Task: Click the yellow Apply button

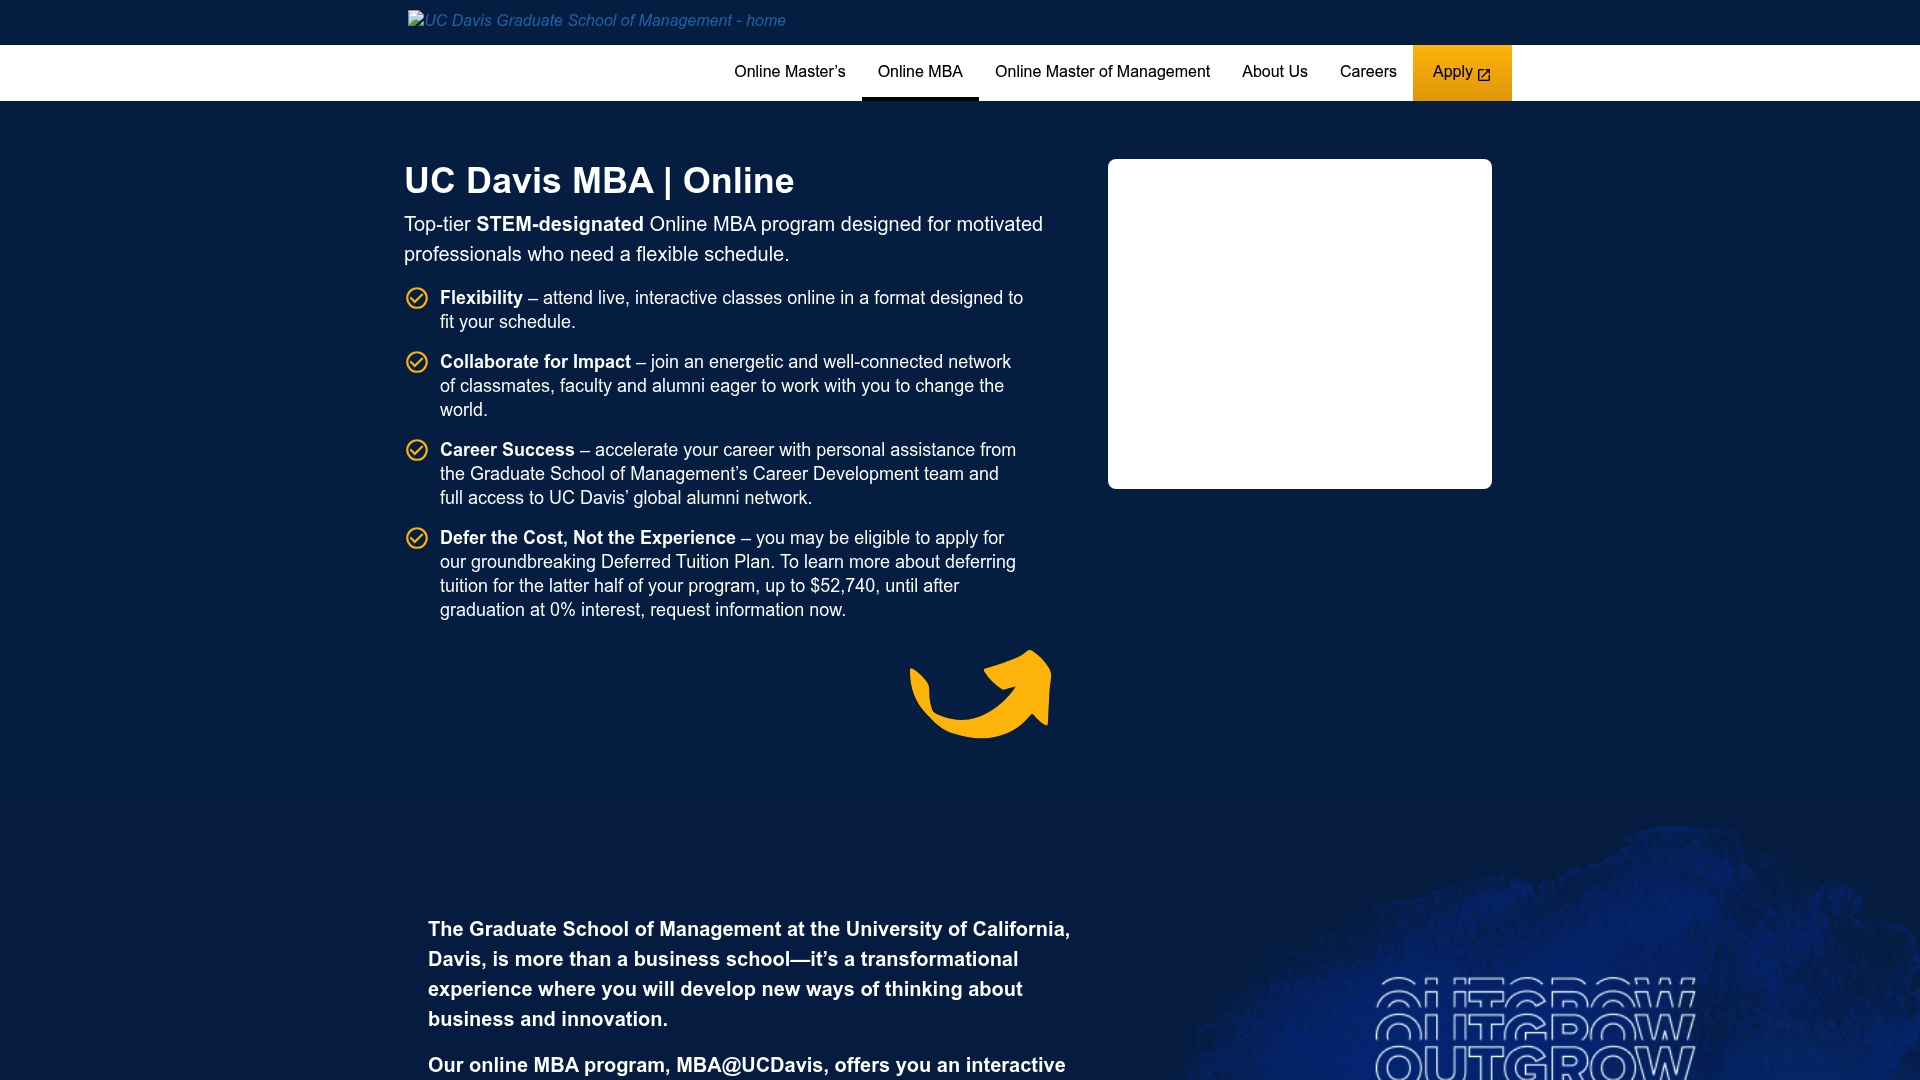Action: [x=1462, y=72]
